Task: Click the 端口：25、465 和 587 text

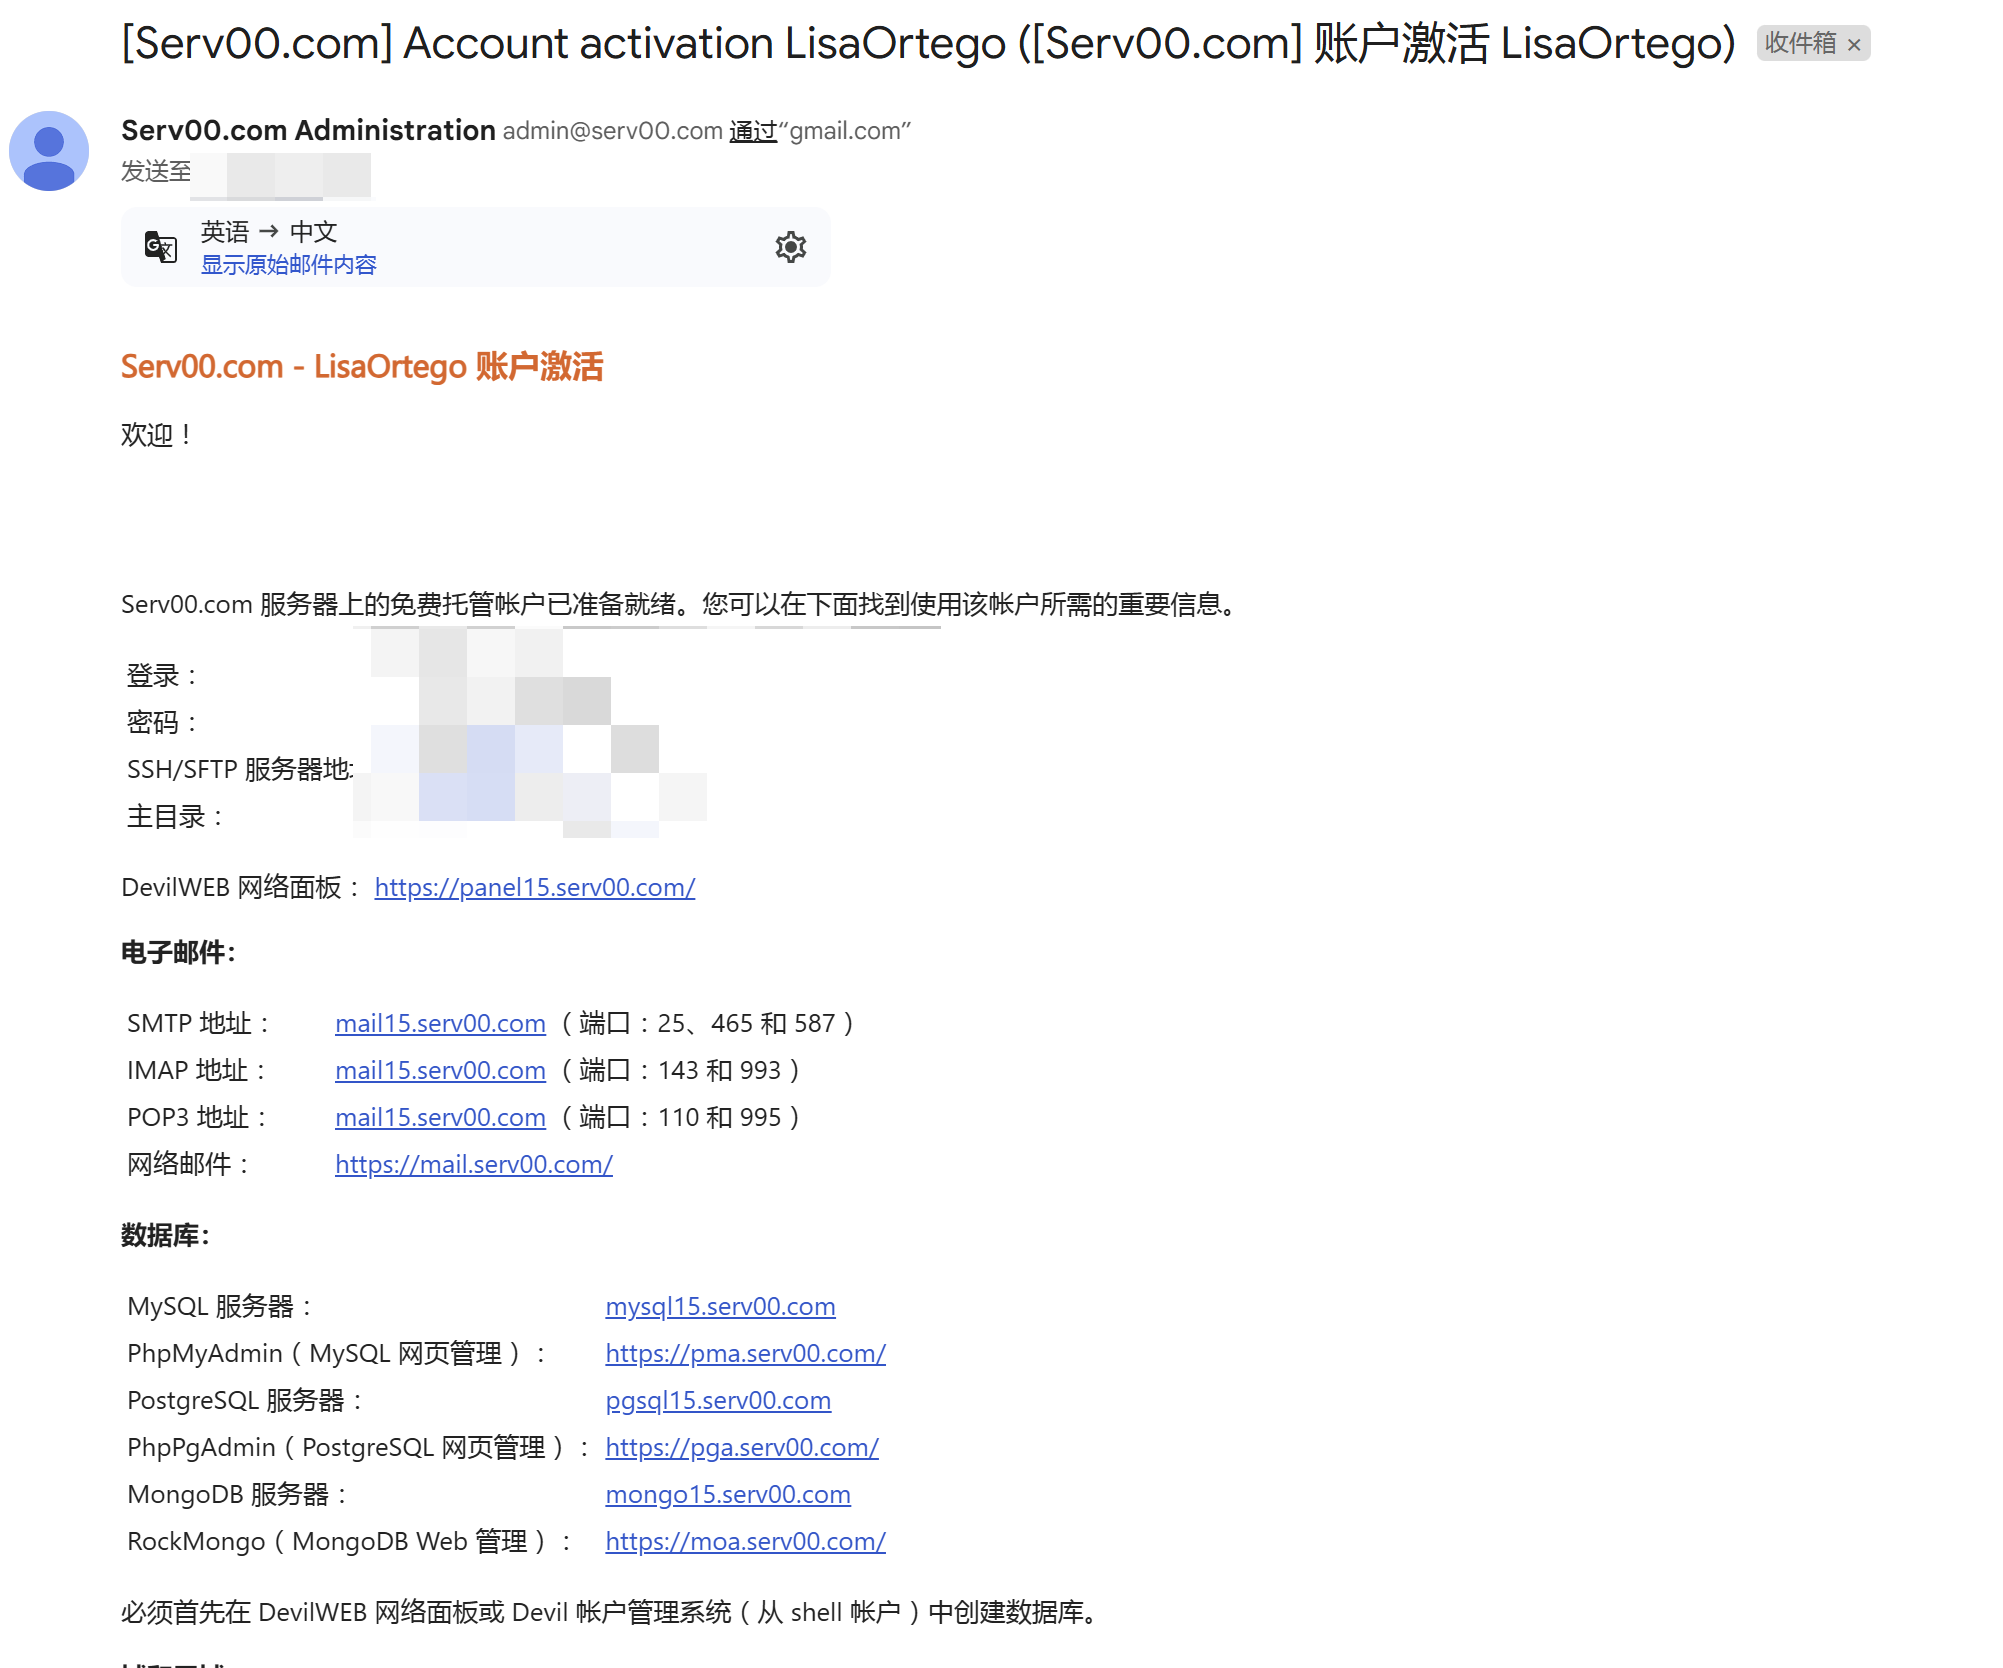Action: tap(708, 1023)
